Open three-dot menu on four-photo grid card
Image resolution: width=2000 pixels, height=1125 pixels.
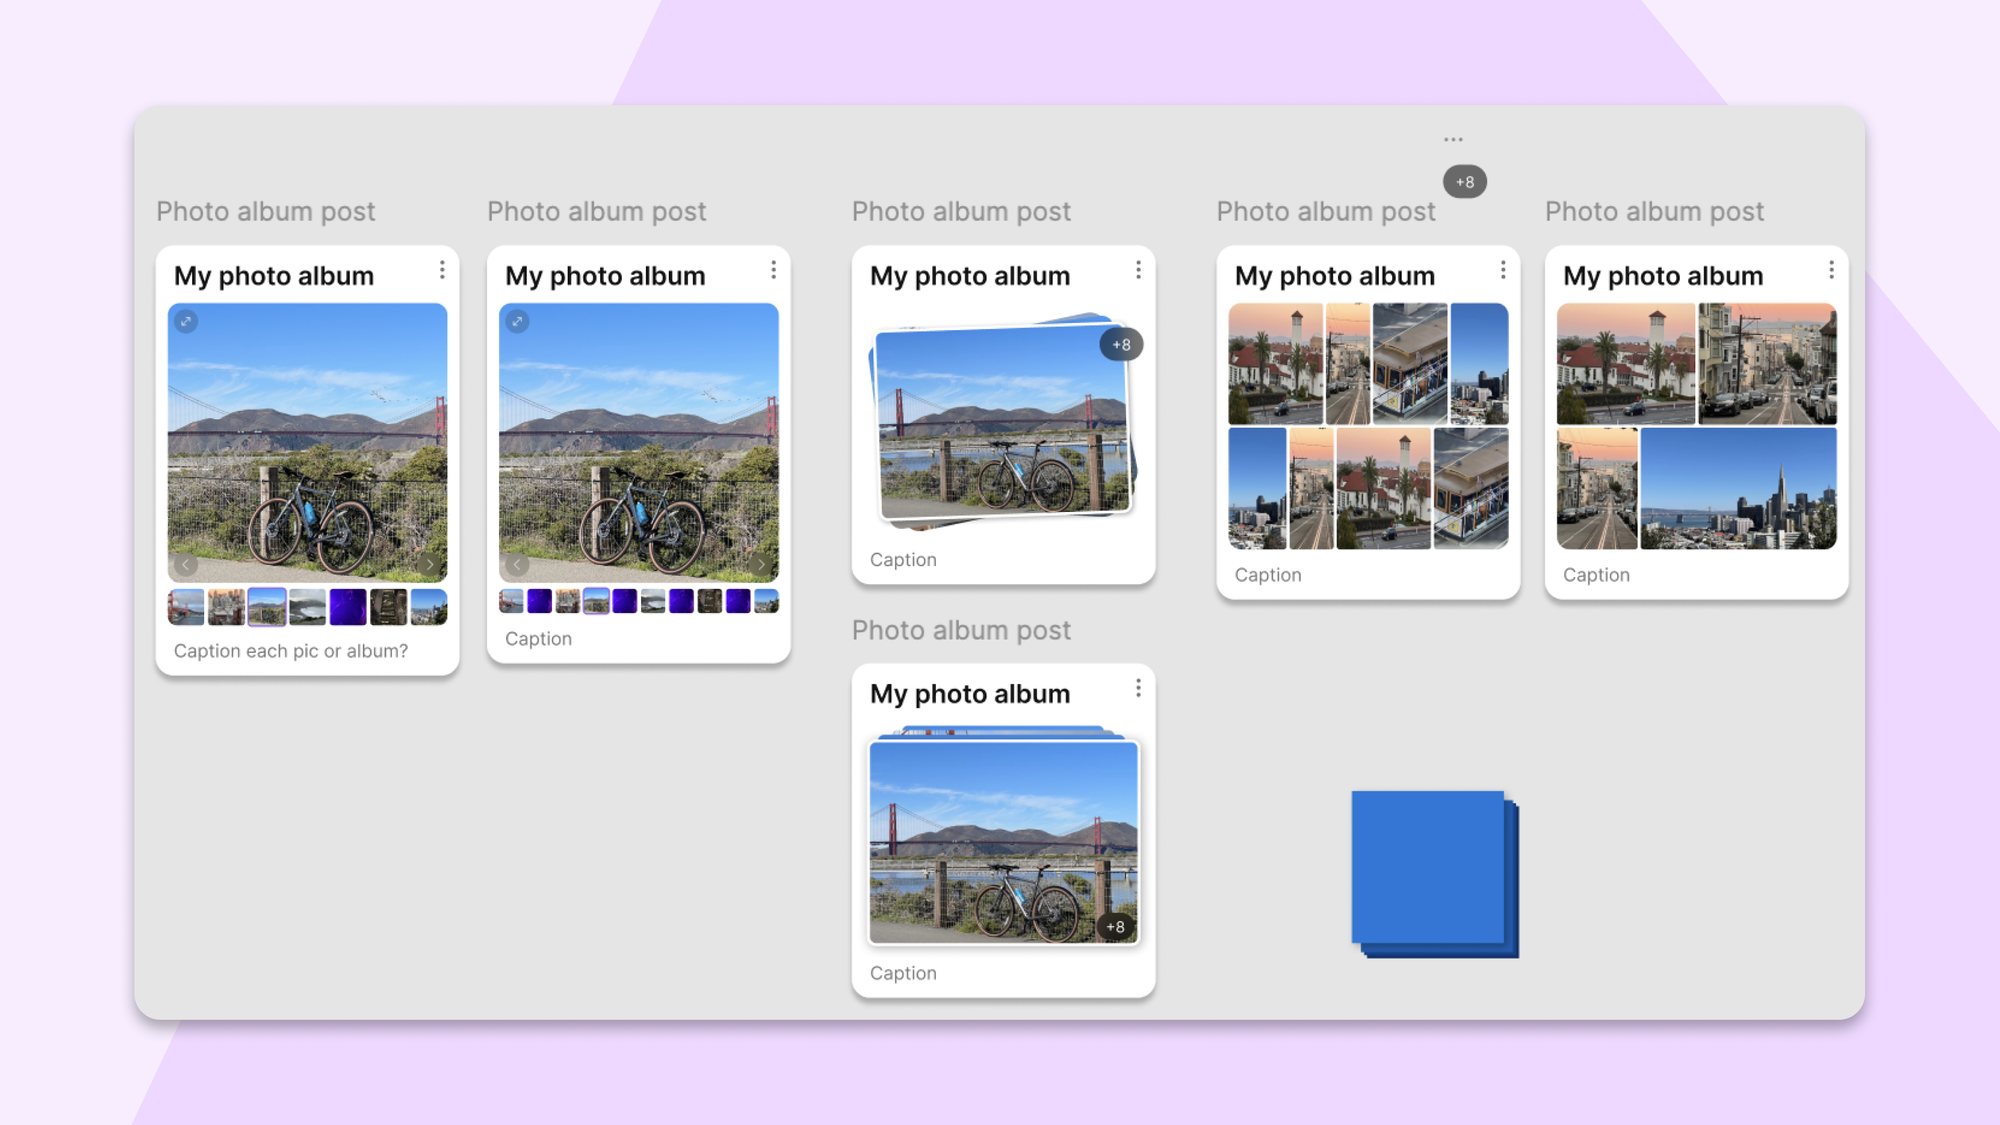point(1831,271)
